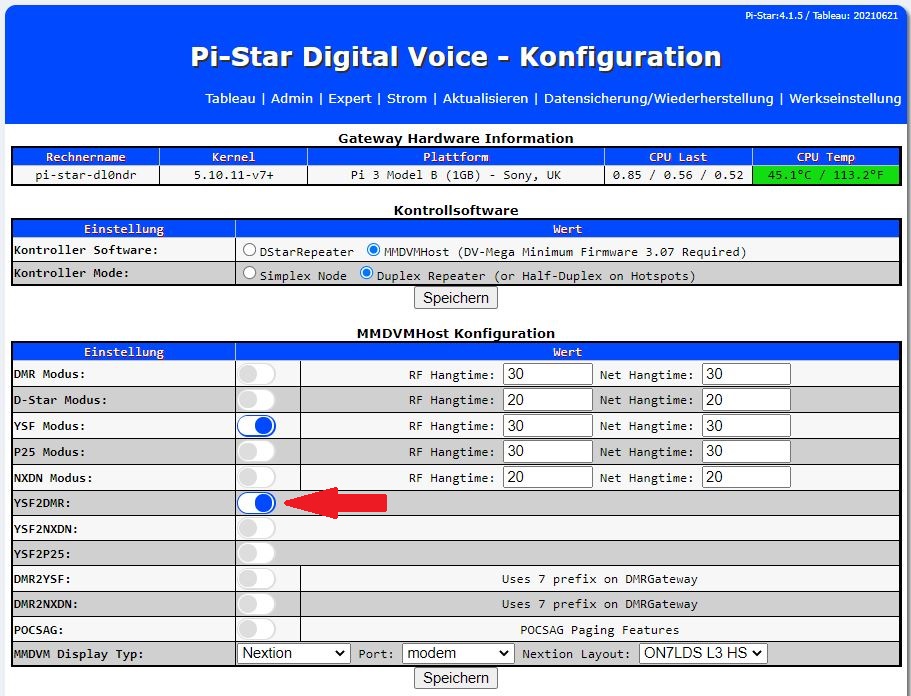Click the green CPU Temp 45.1°C cell

point(826,175)
